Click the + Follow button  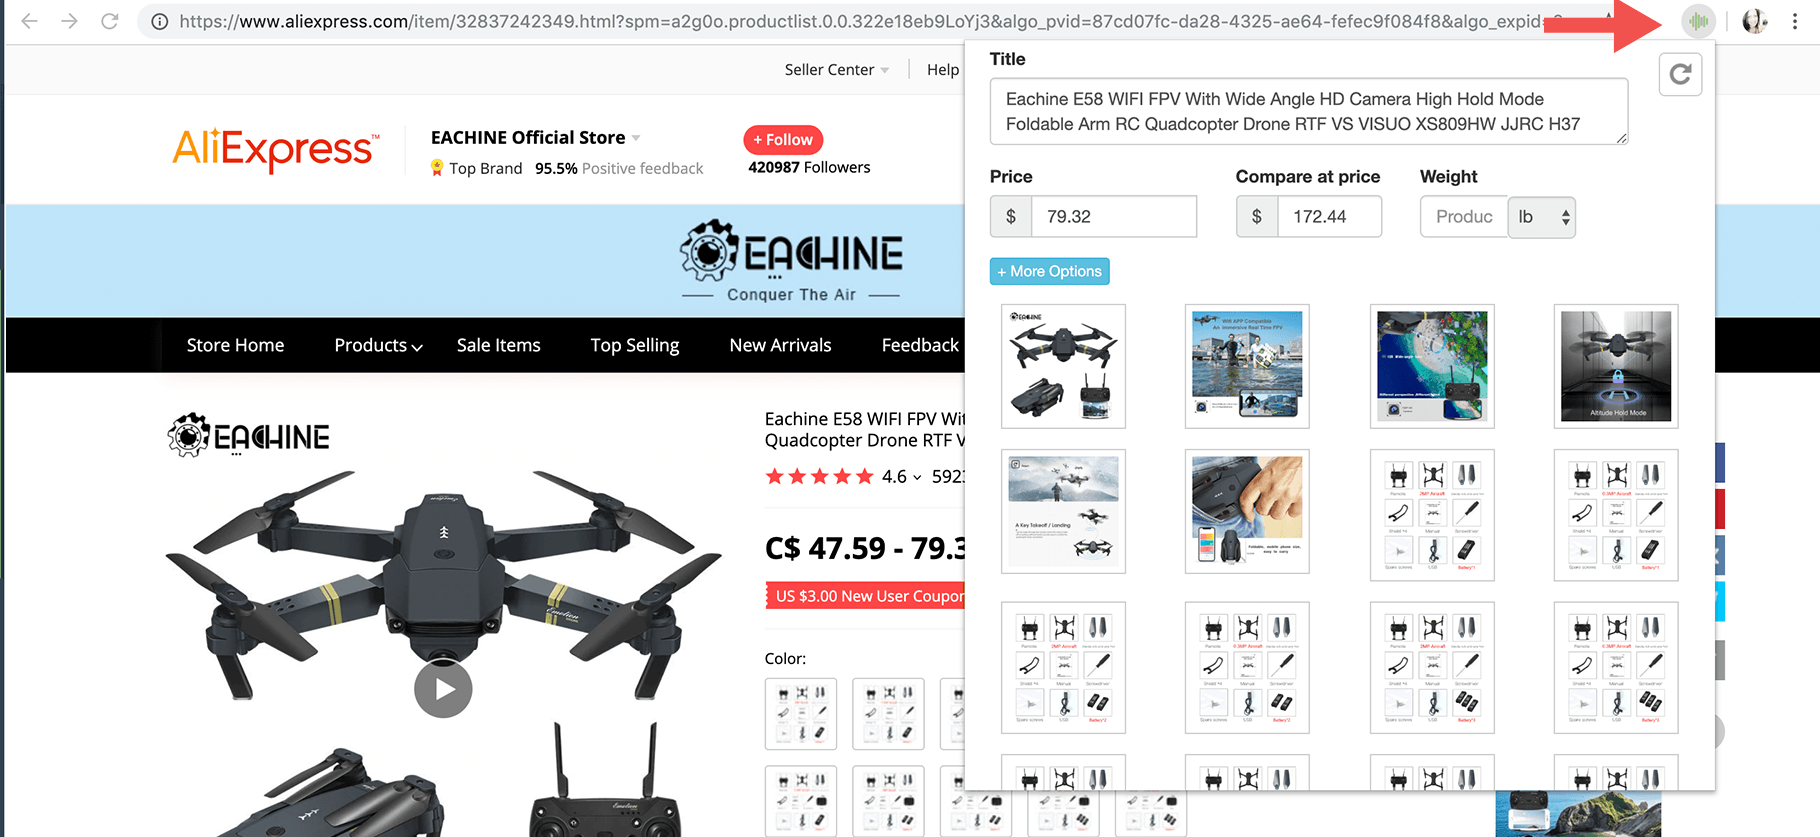[783, 140]
